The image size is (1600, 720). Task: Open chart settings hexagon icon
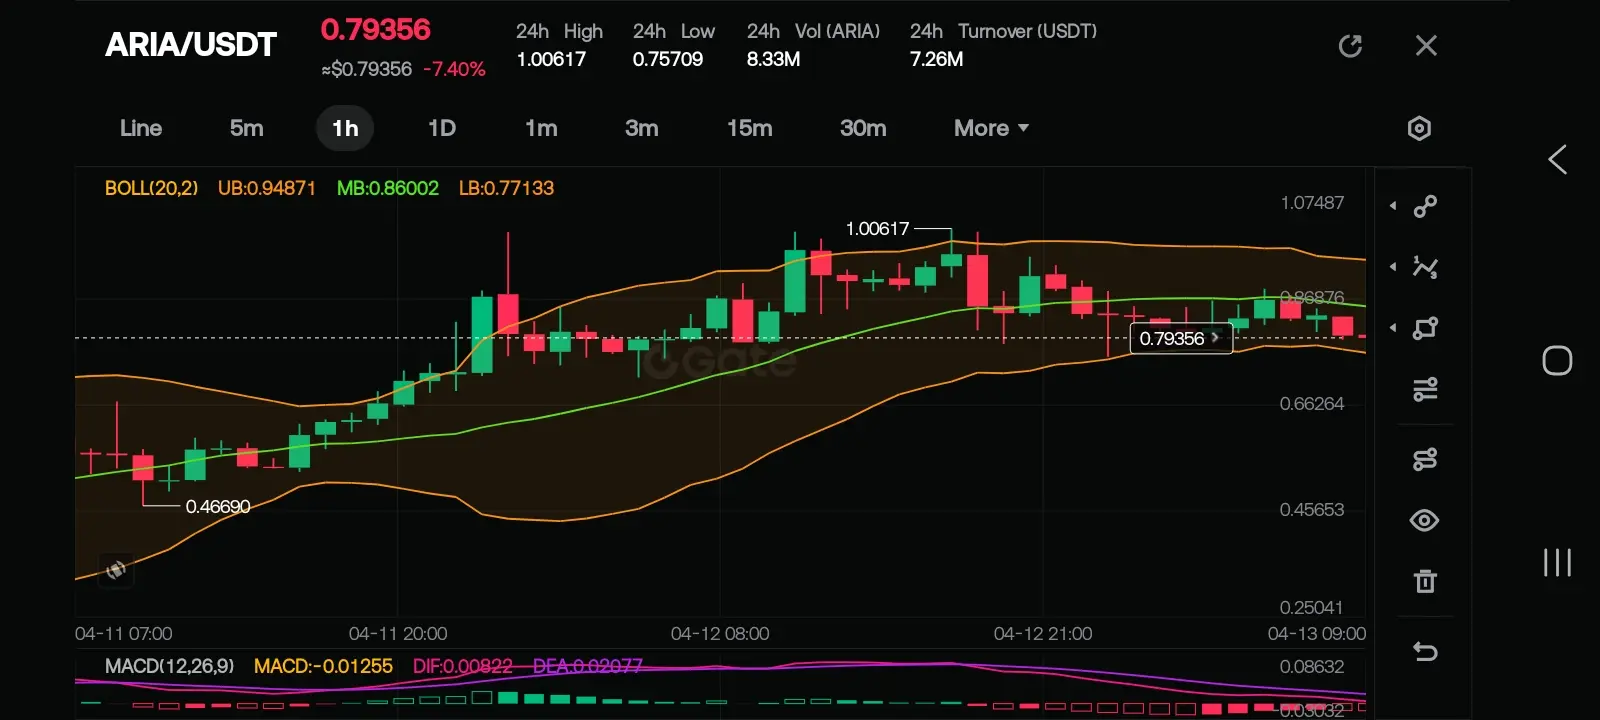coord(1419,128)
